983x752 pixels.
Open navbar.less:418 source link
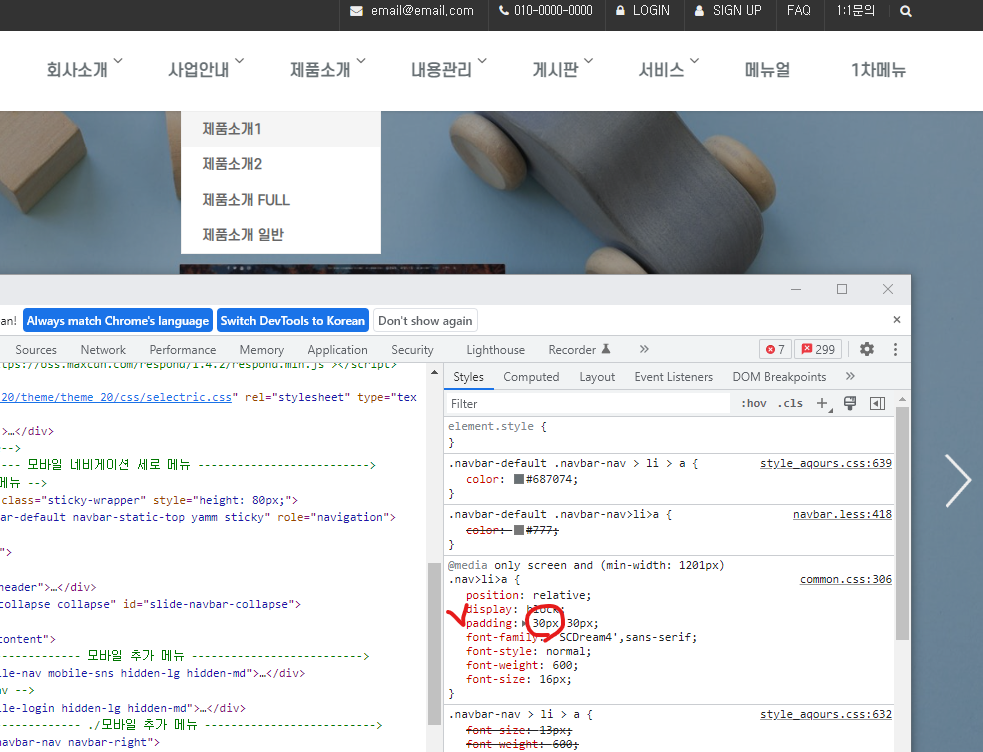click(842, 514)
